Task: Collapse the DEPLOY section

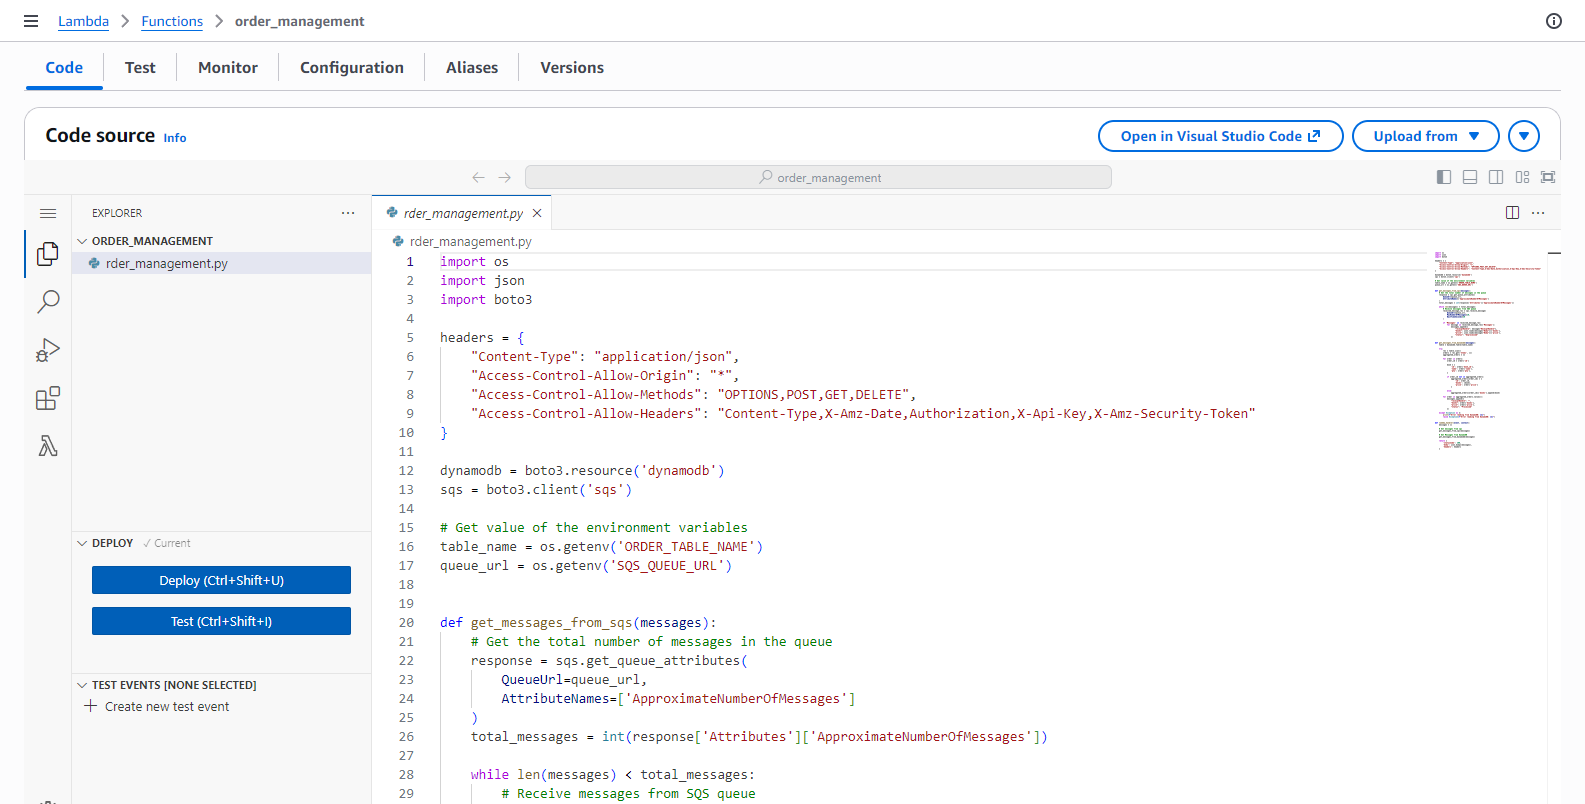Action: [82, 543]
